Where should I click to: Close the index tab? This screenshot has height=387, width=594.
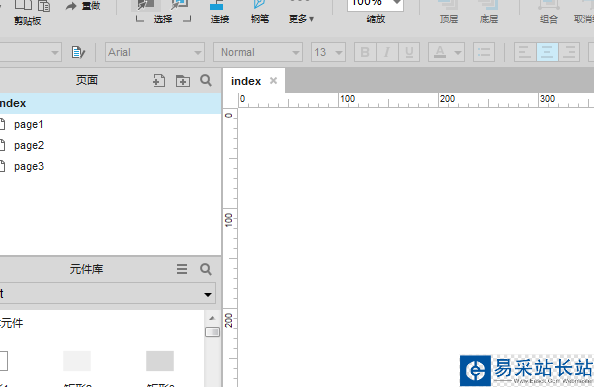[274, 81]
